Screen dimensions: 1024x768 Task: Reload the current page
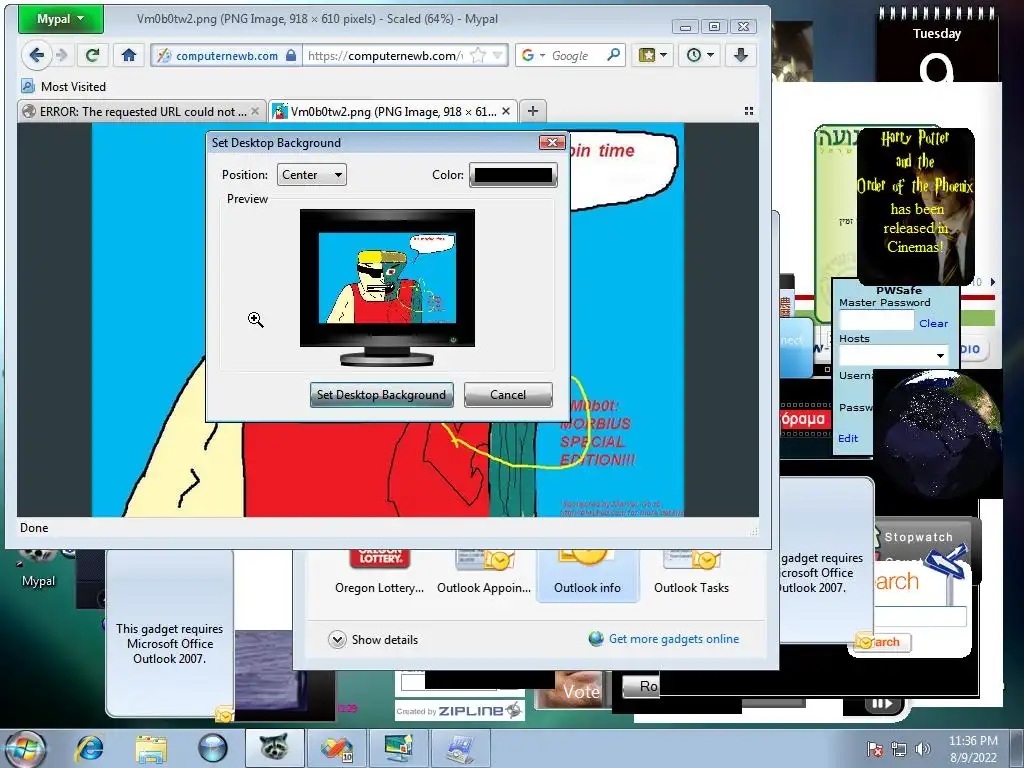coord(92,56)
